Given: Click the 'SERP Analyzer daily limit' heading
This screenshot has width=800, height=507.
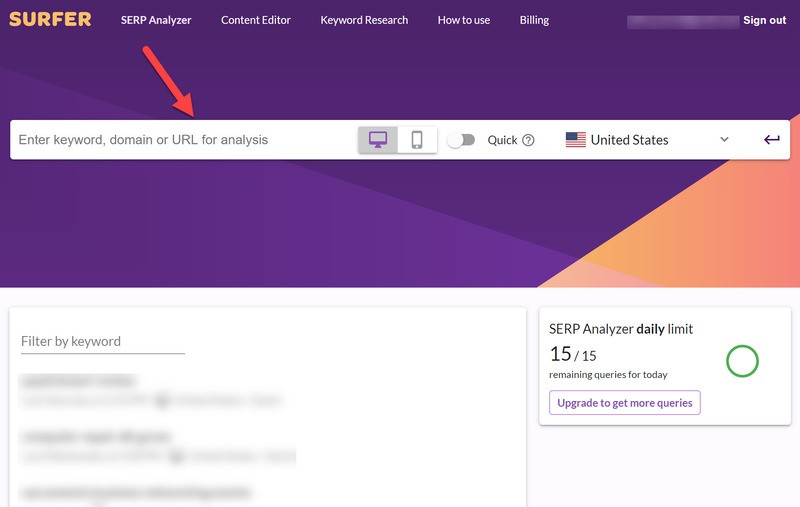Looking at the screenshot, I should click(x=620, y=329).
